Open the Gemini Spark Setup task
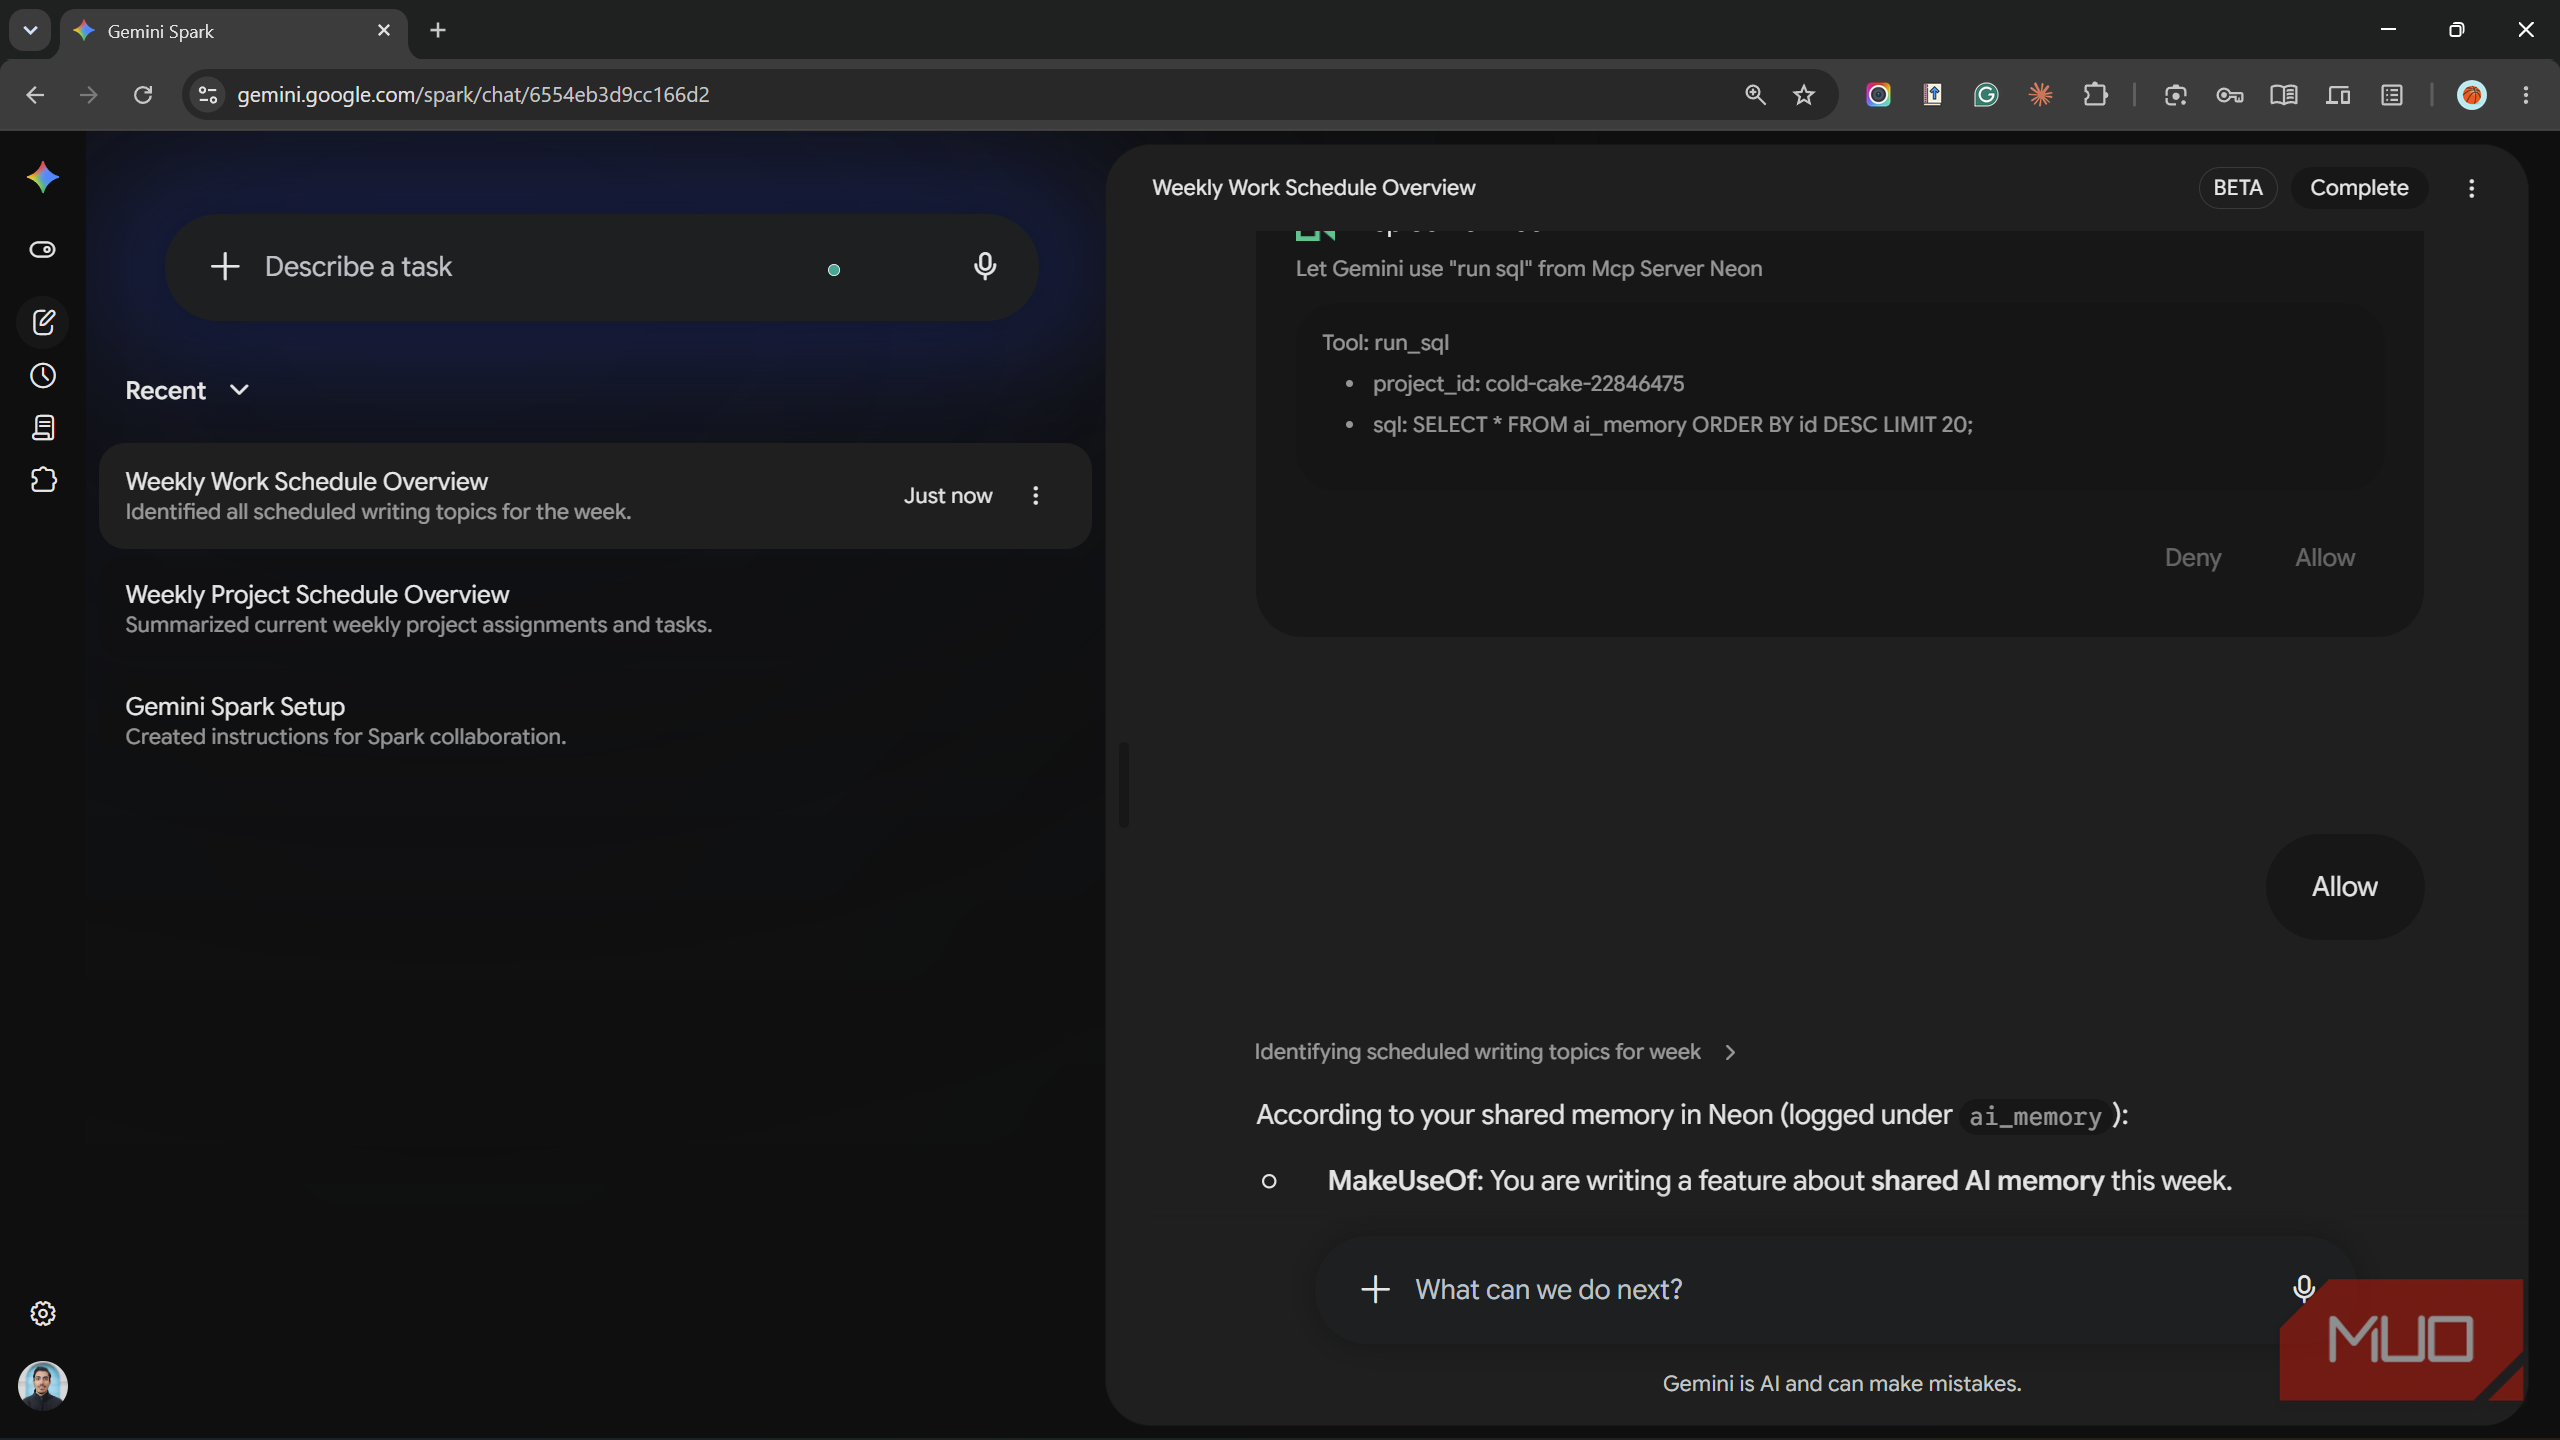Screen dimensions: 2560x1440 pos(595,721)
